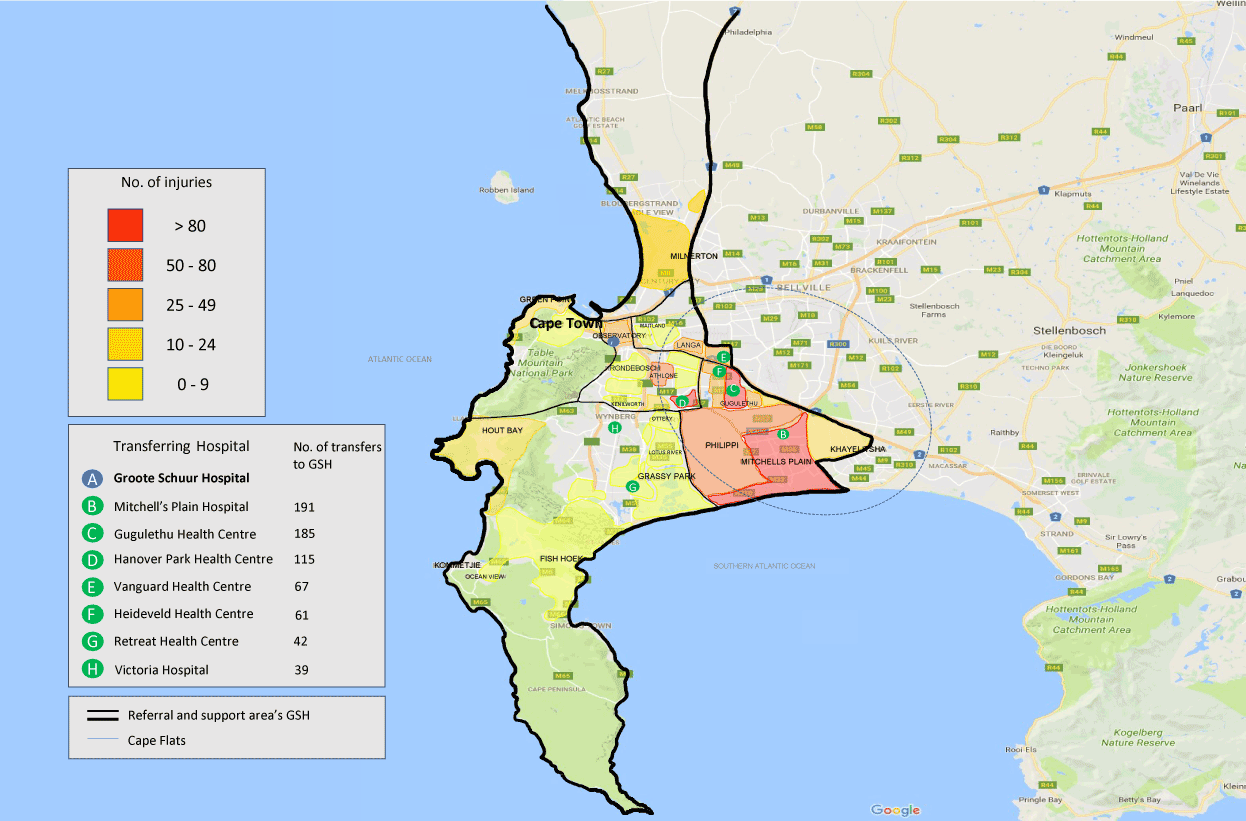Select the orange '25 - 49' injuries swatch
This screenshot has height=821, width=1246.
tap(125, 304)
